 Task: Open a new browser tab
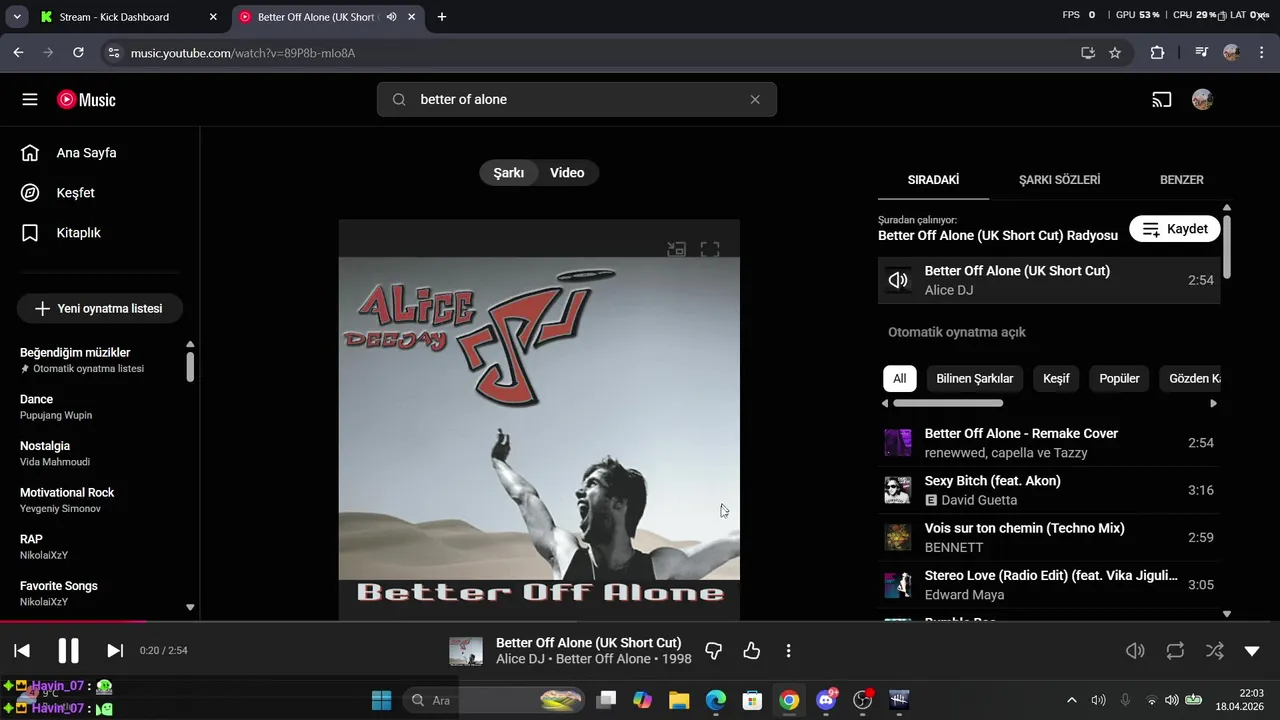[x=442, y=17]
